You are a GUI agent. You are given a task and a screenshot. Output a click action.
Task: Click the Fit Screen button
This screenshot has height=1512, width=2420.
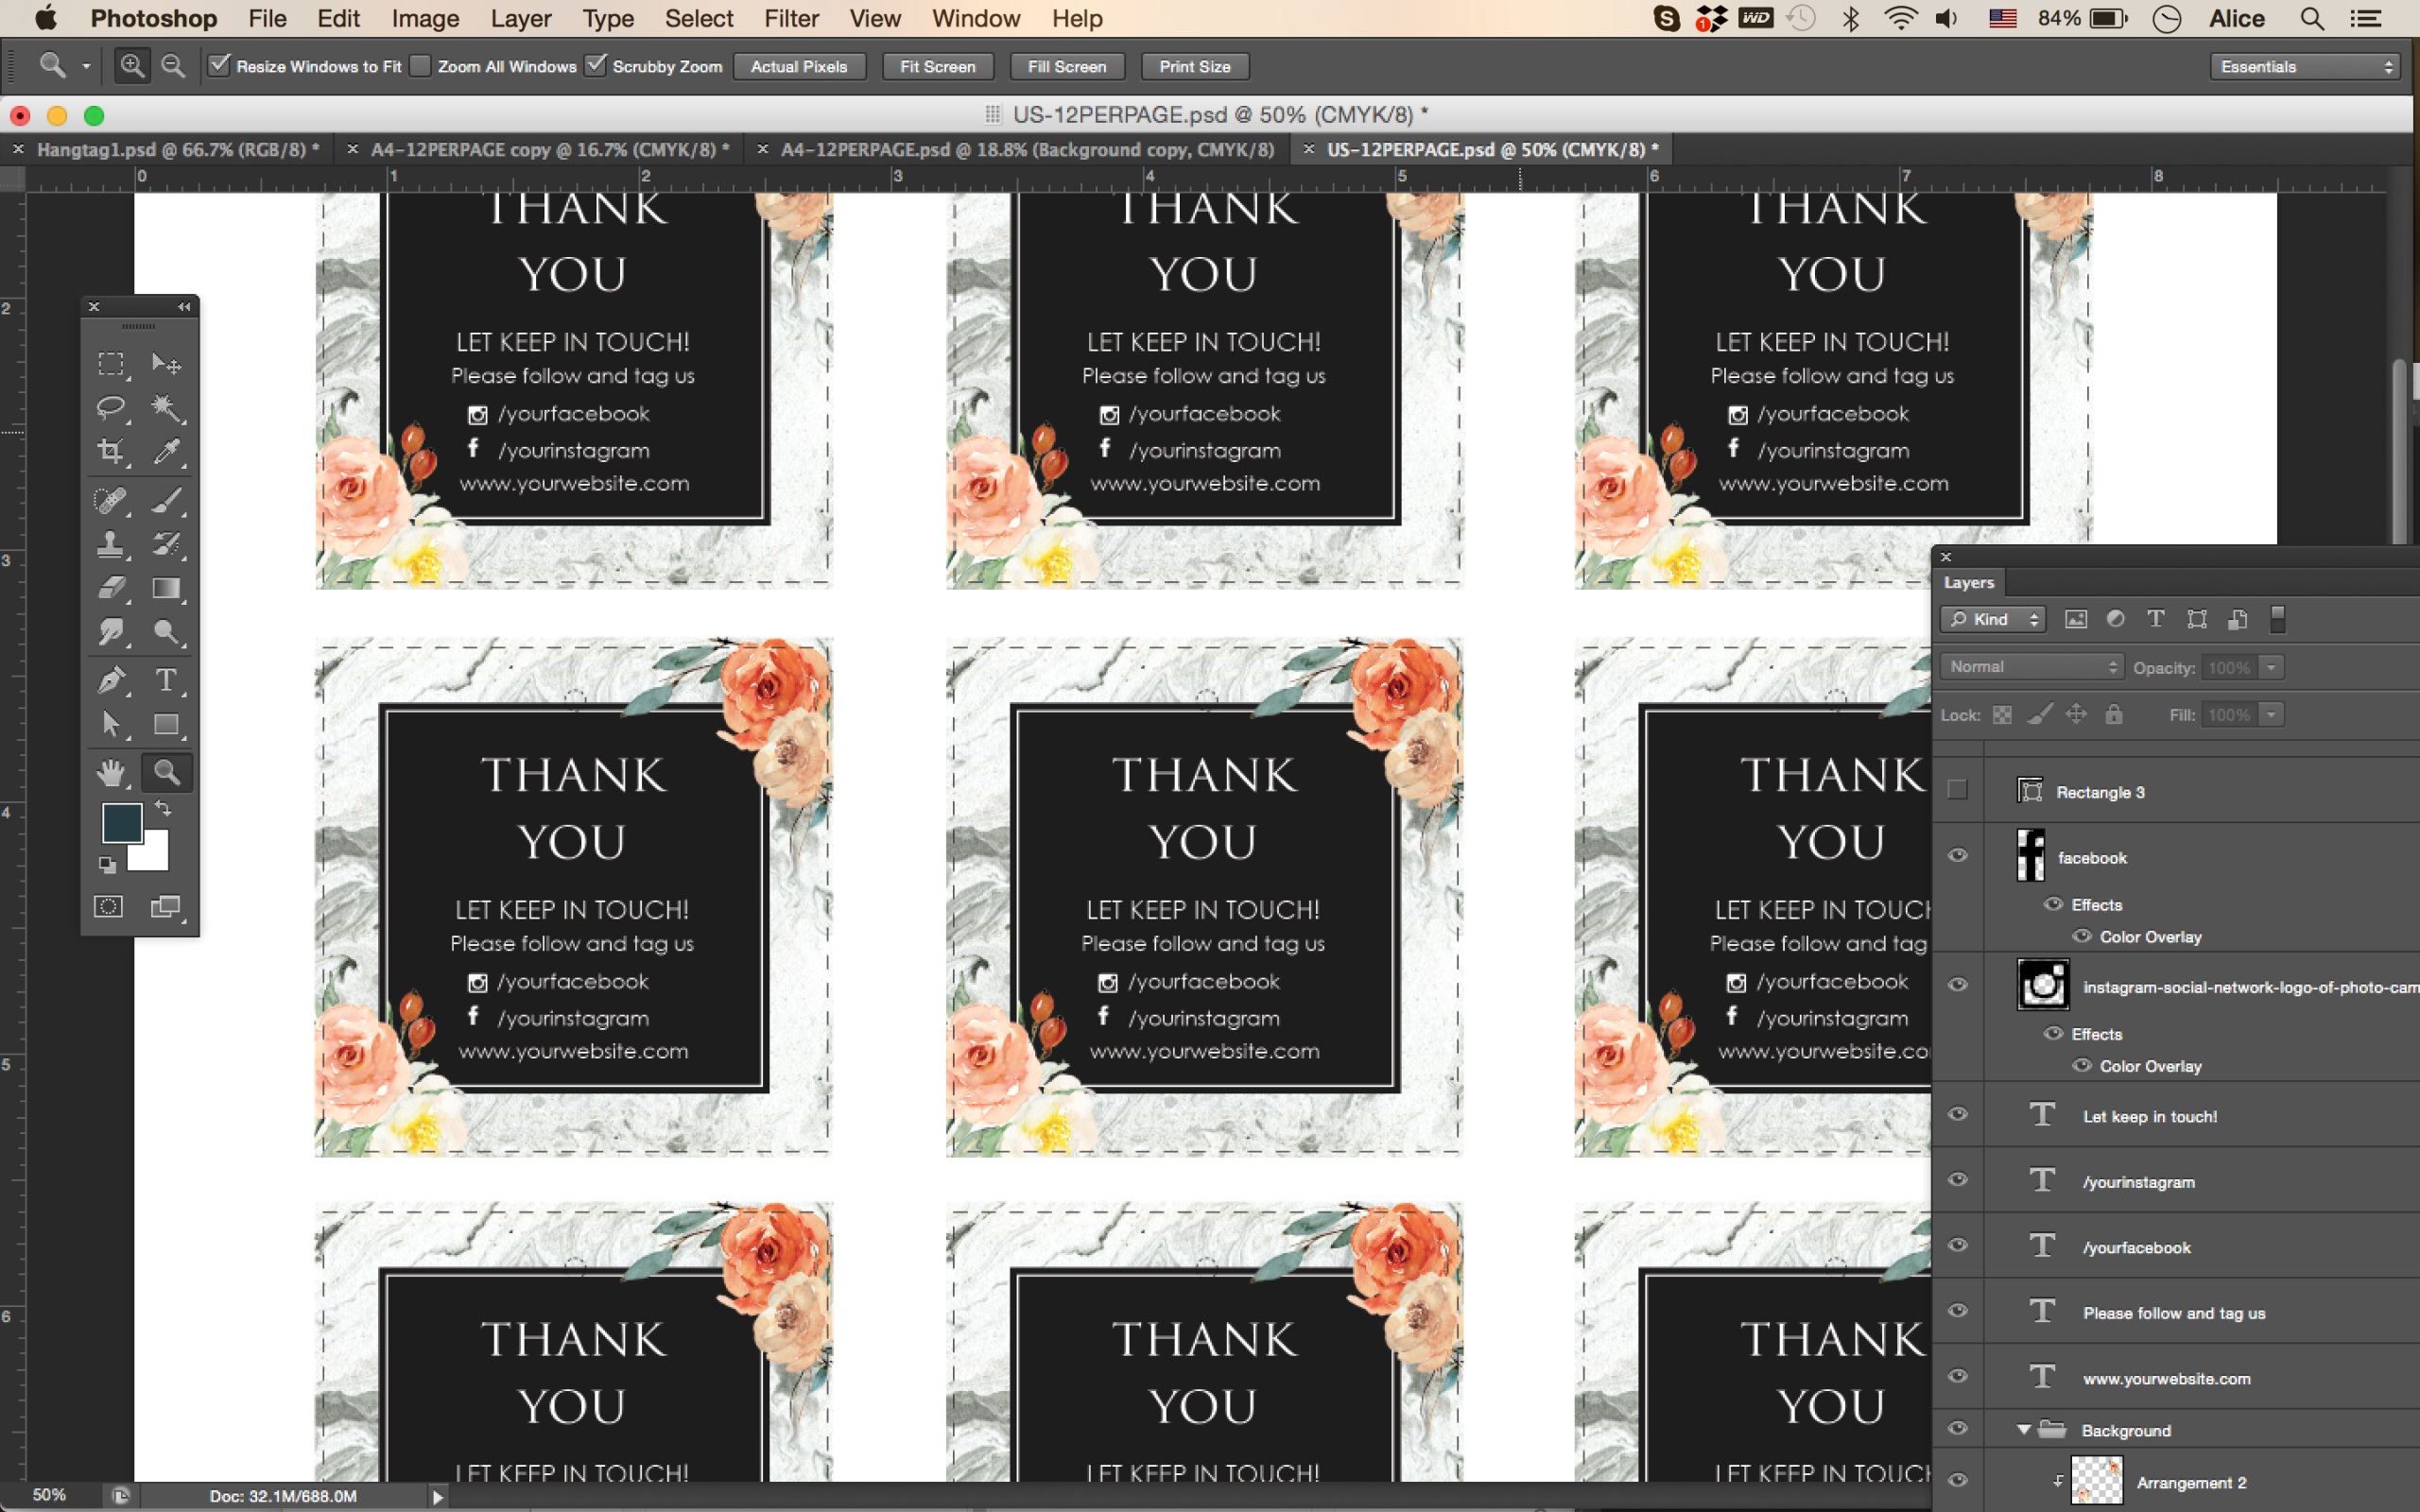pyautogui.click(x=937, y=66)
